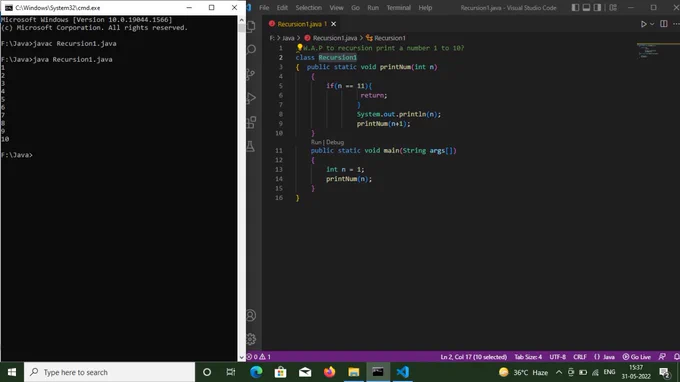Image resolution: width=680 pixels, height=382 pixels.
Task: Open Tab Size: 4 indentation selector
Action: tap(528, 357)
